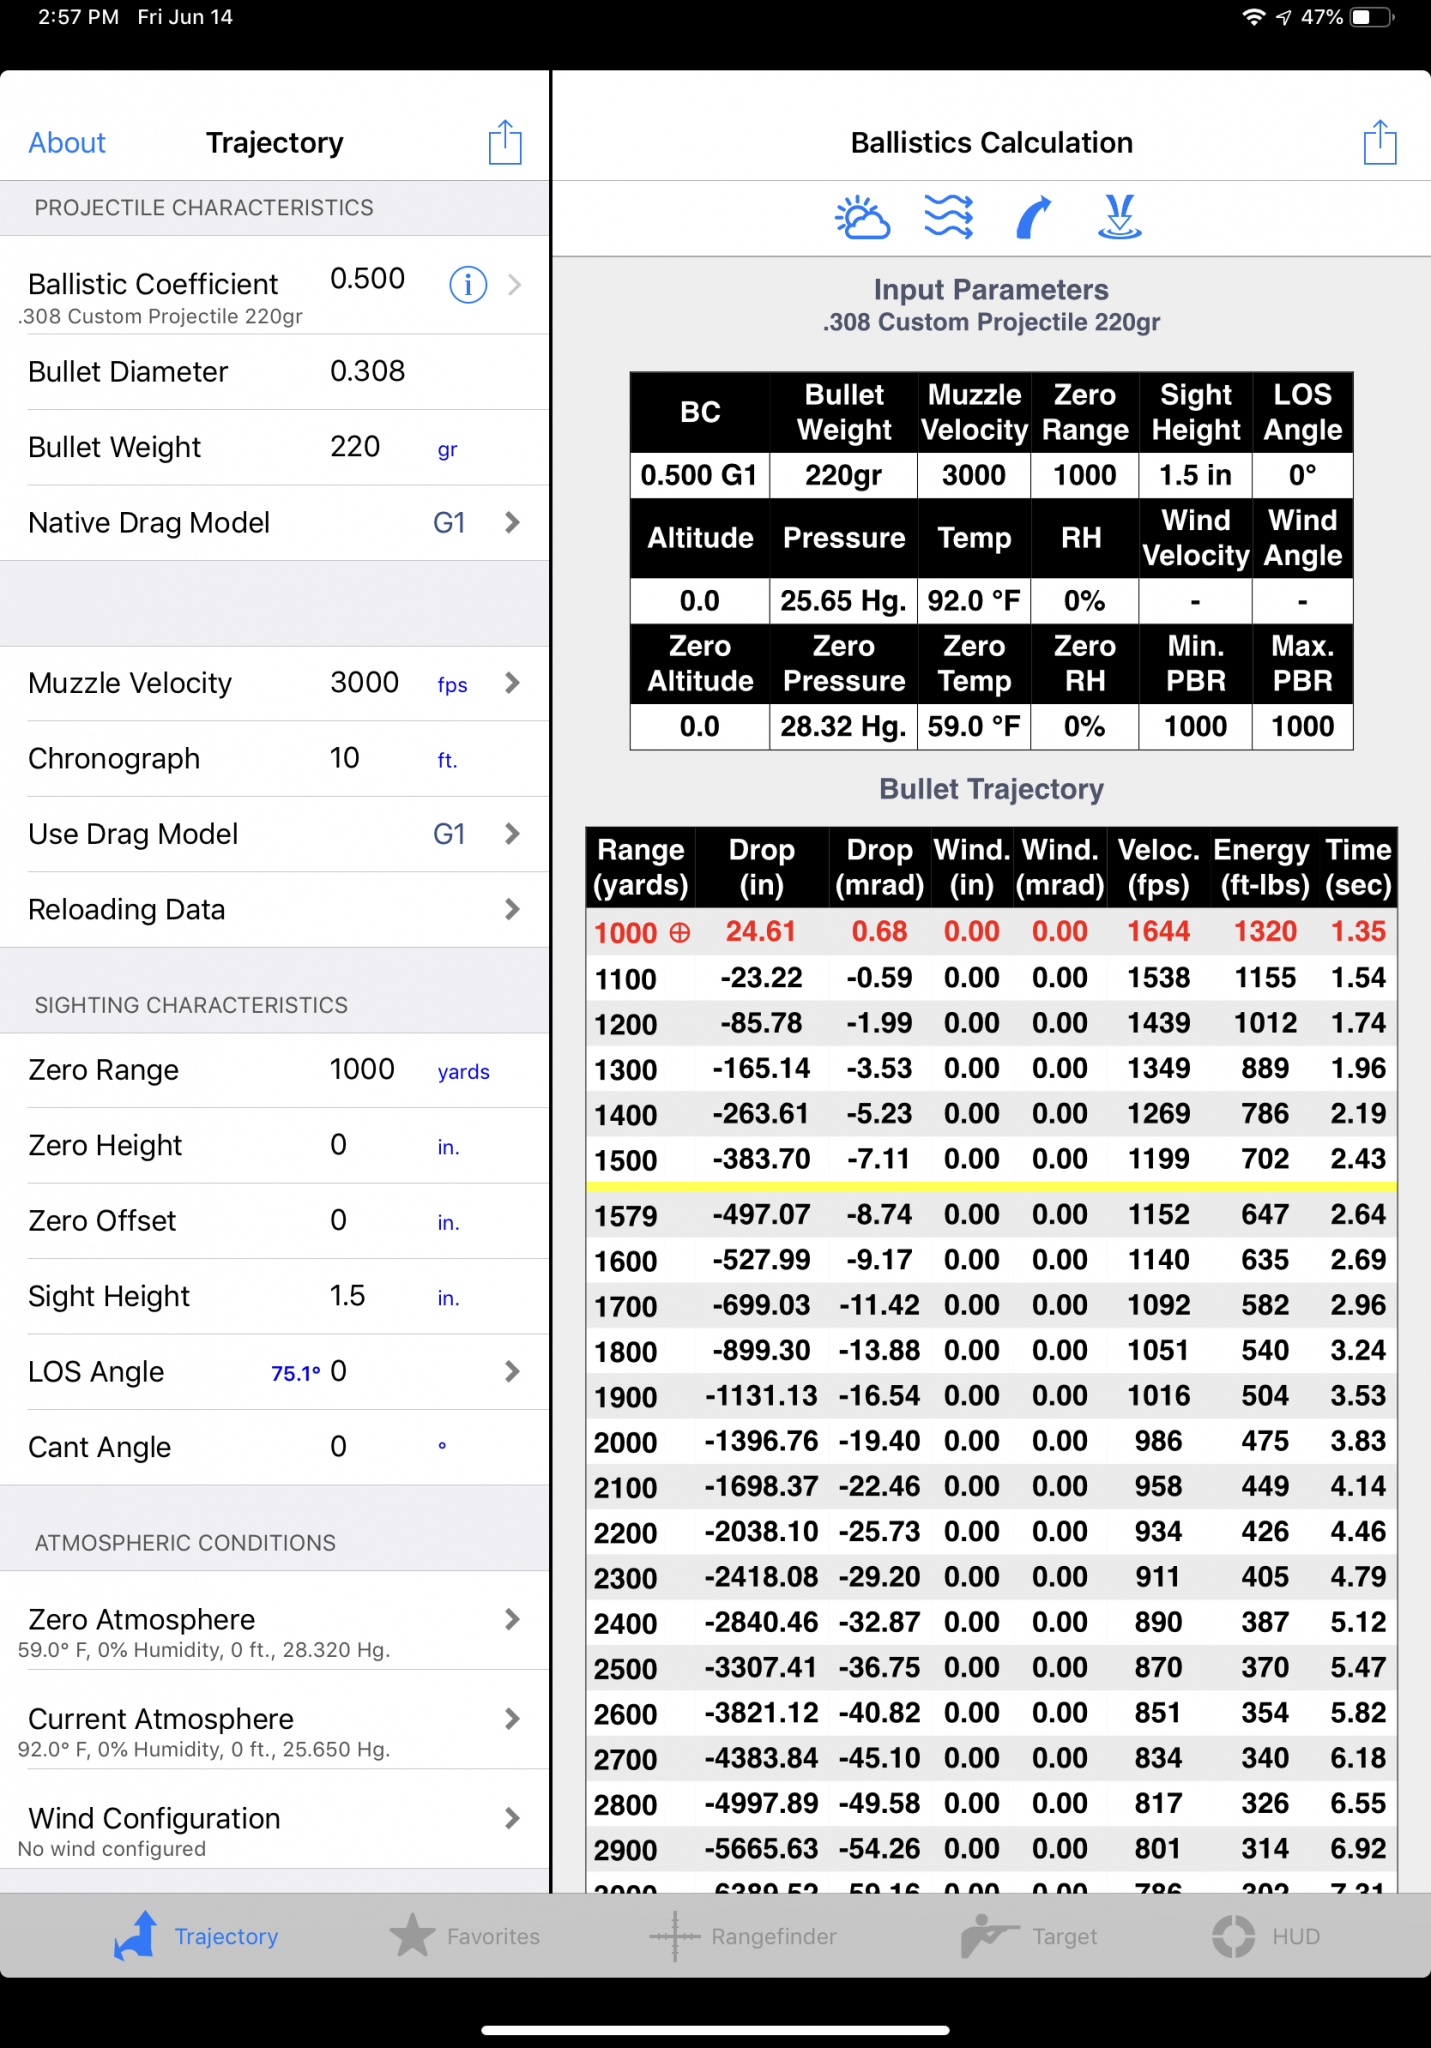Tap the 2900 yard trajectory row

991,1849
